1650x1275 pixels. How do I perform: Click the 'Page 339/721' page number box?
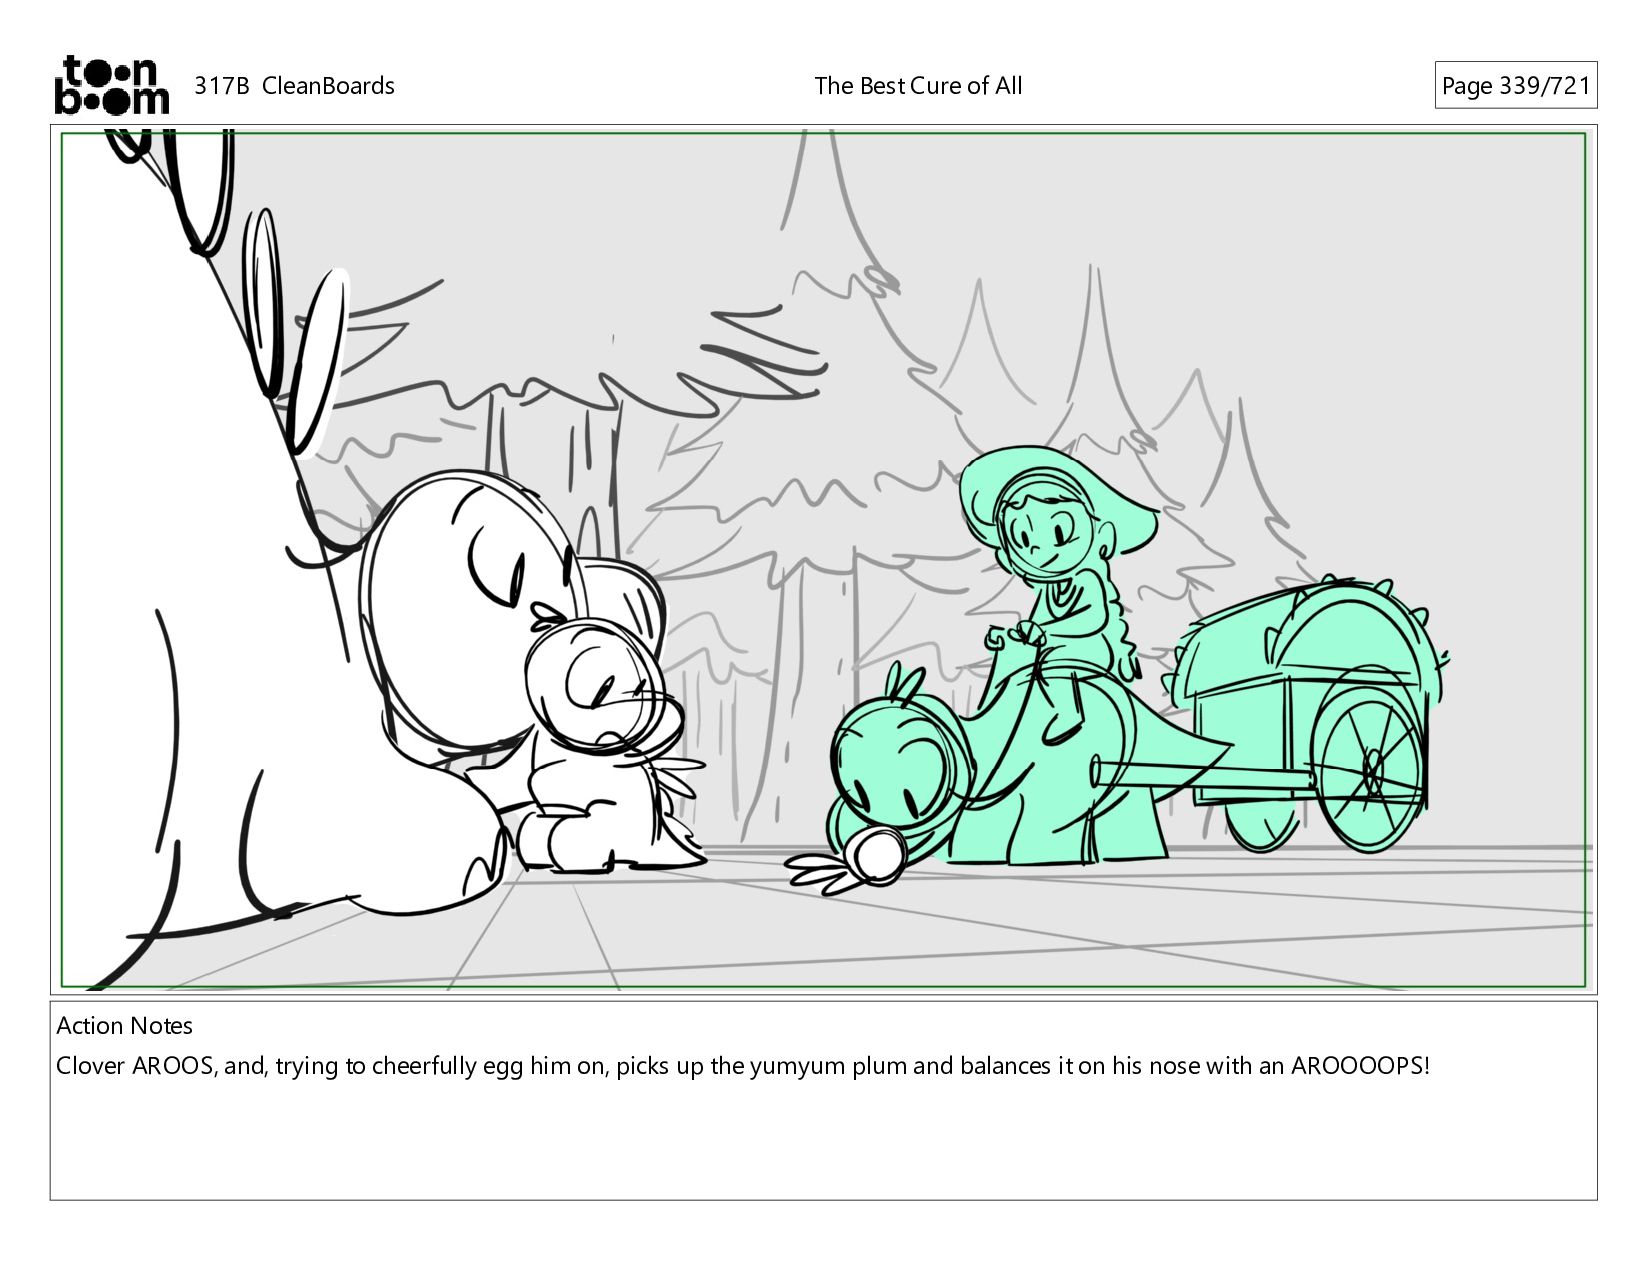click(x=1515, y=86)
